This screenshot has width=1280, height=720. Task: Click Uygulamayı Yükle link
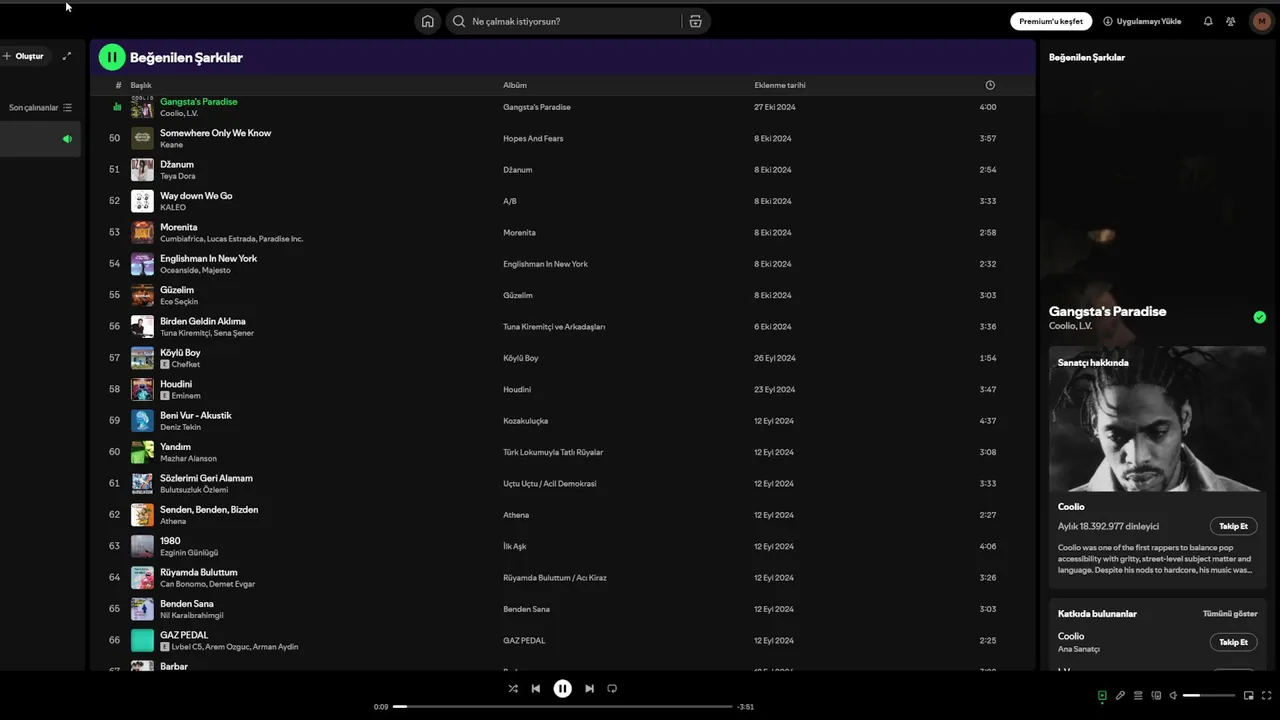pos(1142,21)
